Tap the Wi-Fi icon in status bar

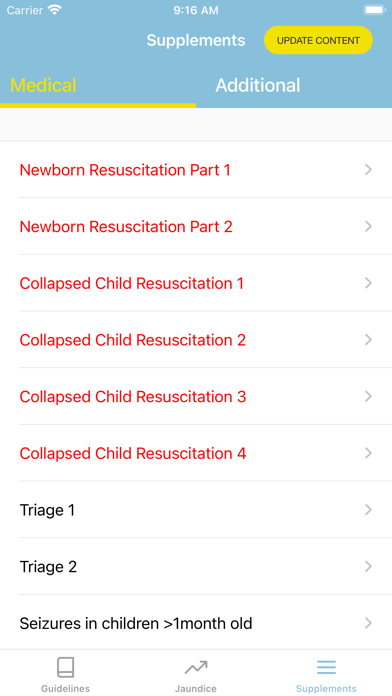point(55,10)
